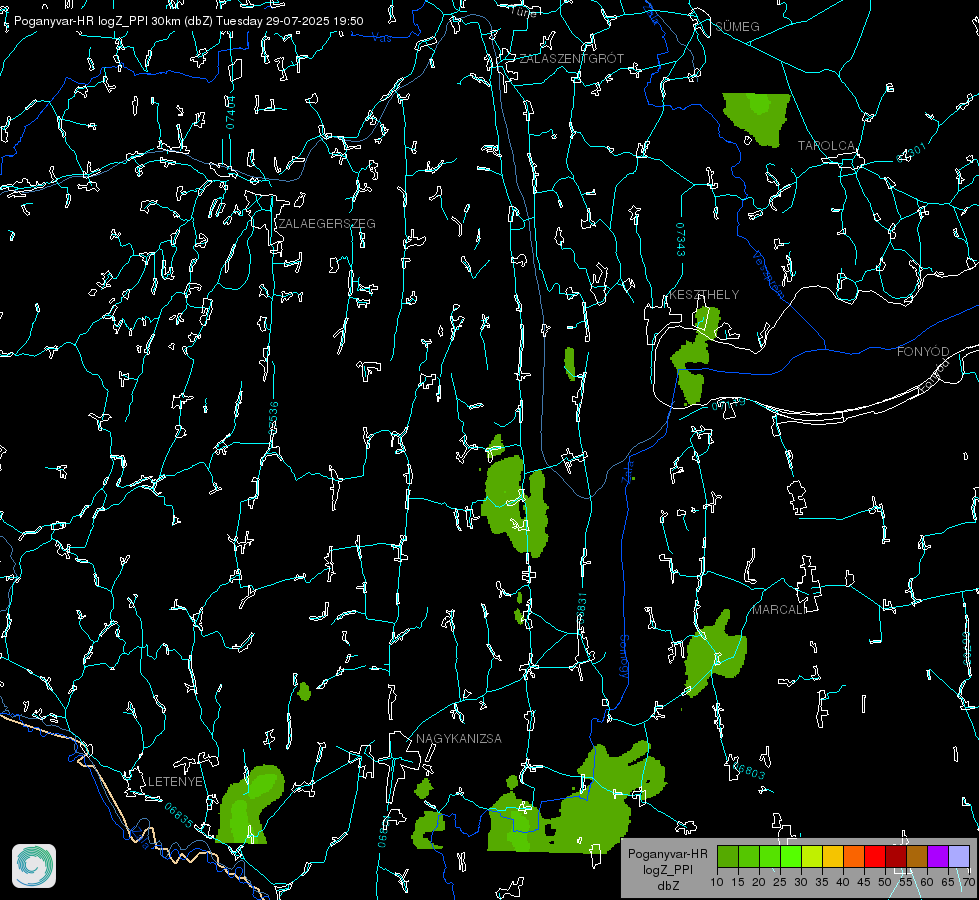979x900 pixels.
Task: Click the legend scale value 70
Action: (969, 883)
